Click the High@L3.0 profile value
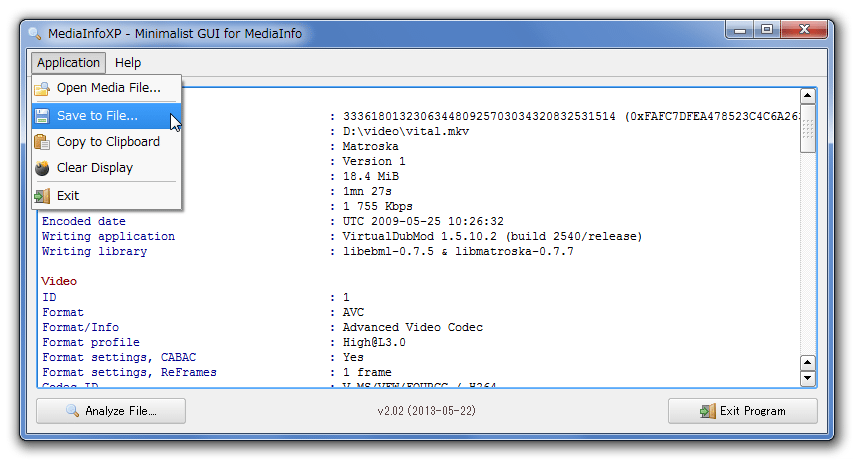This screenshot has width=857, height=463. [374, 342]
